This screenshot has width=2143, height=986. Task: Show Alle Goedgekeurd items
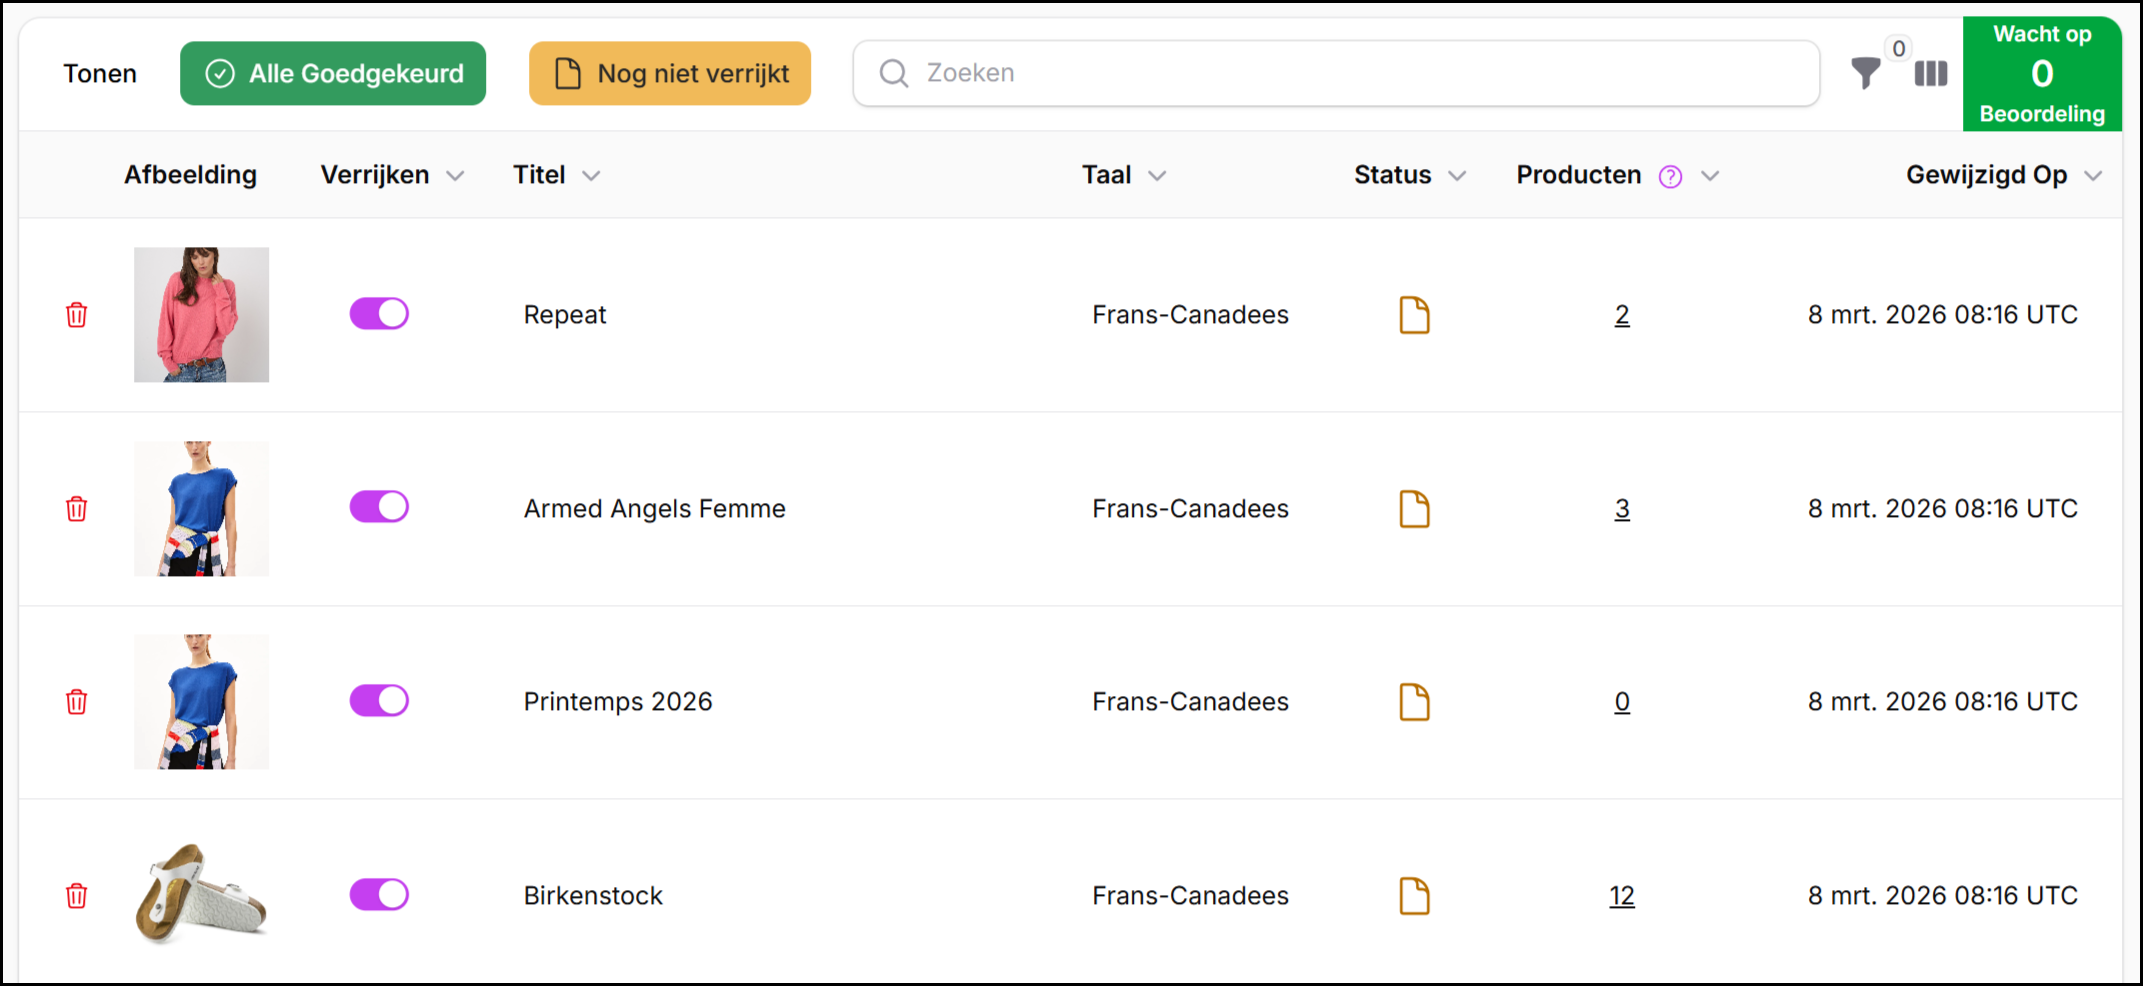click(x=333, y=73)
